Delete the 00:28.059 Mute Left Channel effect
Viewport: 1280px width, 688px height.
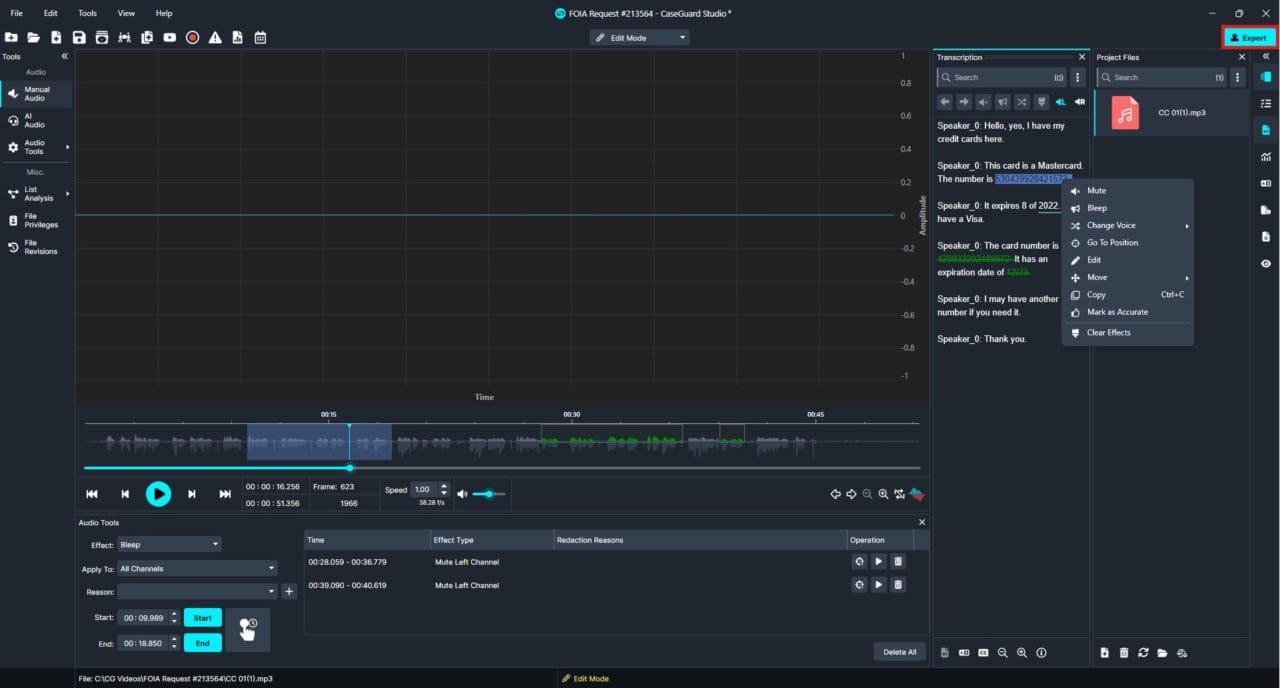click(x=897, y=562)
